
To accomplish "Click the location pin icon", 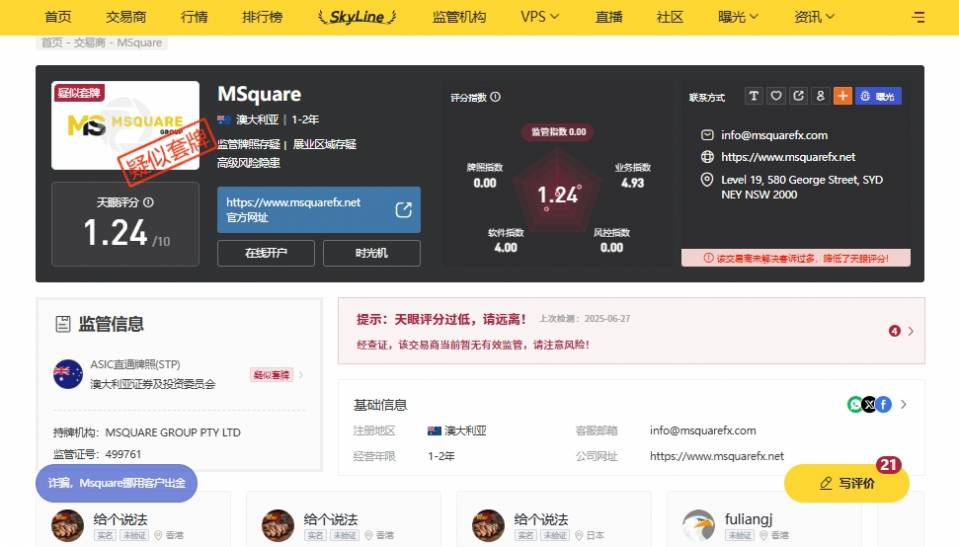I will coord(707,180).
